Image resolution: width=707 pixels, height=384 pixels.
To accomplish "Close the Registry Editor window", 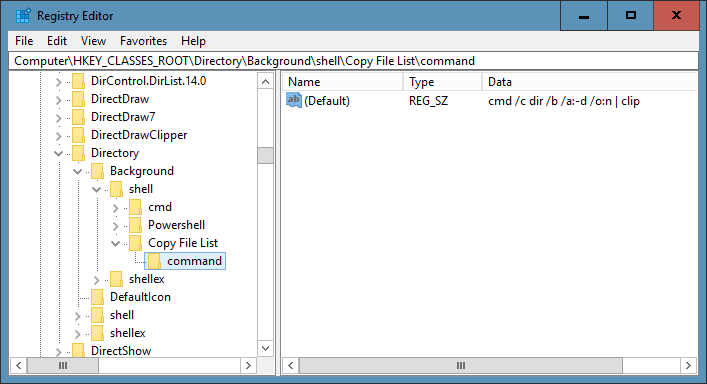I will coord(676,16).
